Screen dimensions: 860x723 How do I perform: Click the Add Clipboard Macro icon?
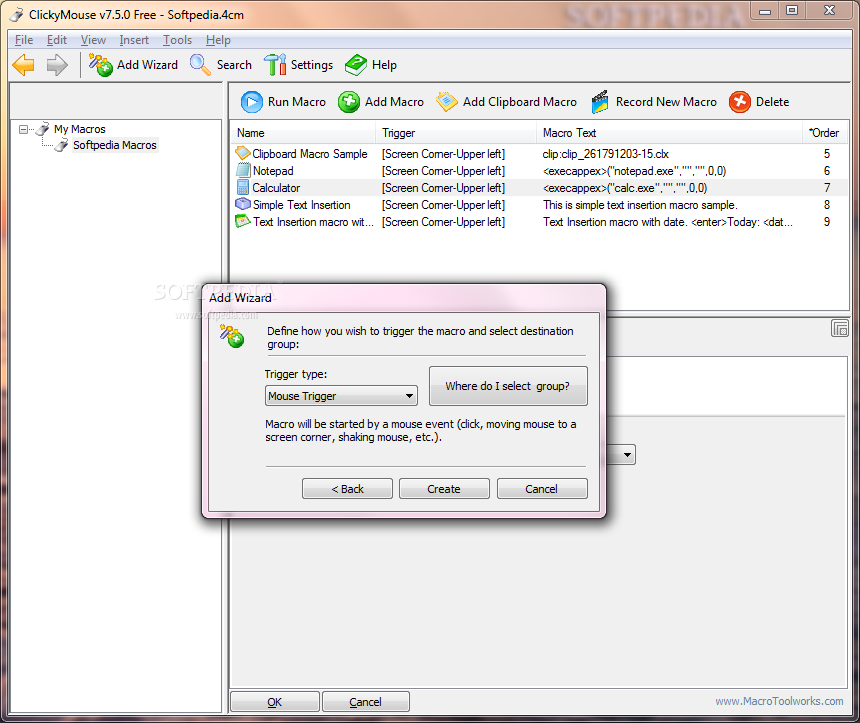[x=446, y=102]
